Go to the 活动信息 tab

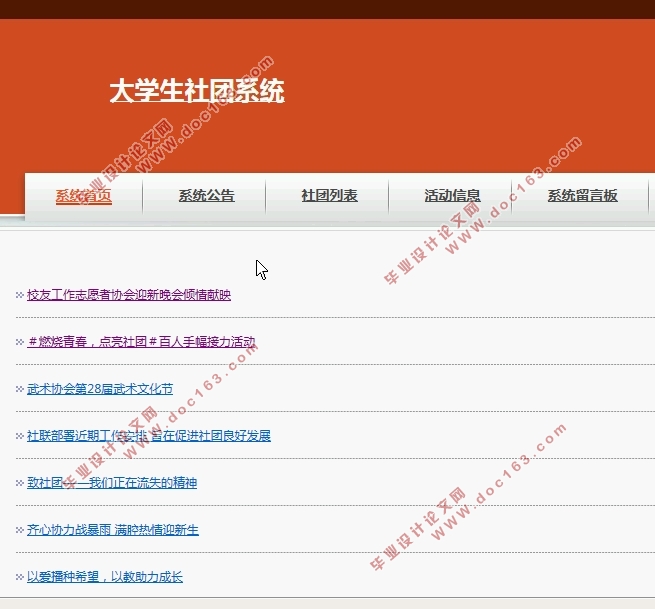pos(452,196)
